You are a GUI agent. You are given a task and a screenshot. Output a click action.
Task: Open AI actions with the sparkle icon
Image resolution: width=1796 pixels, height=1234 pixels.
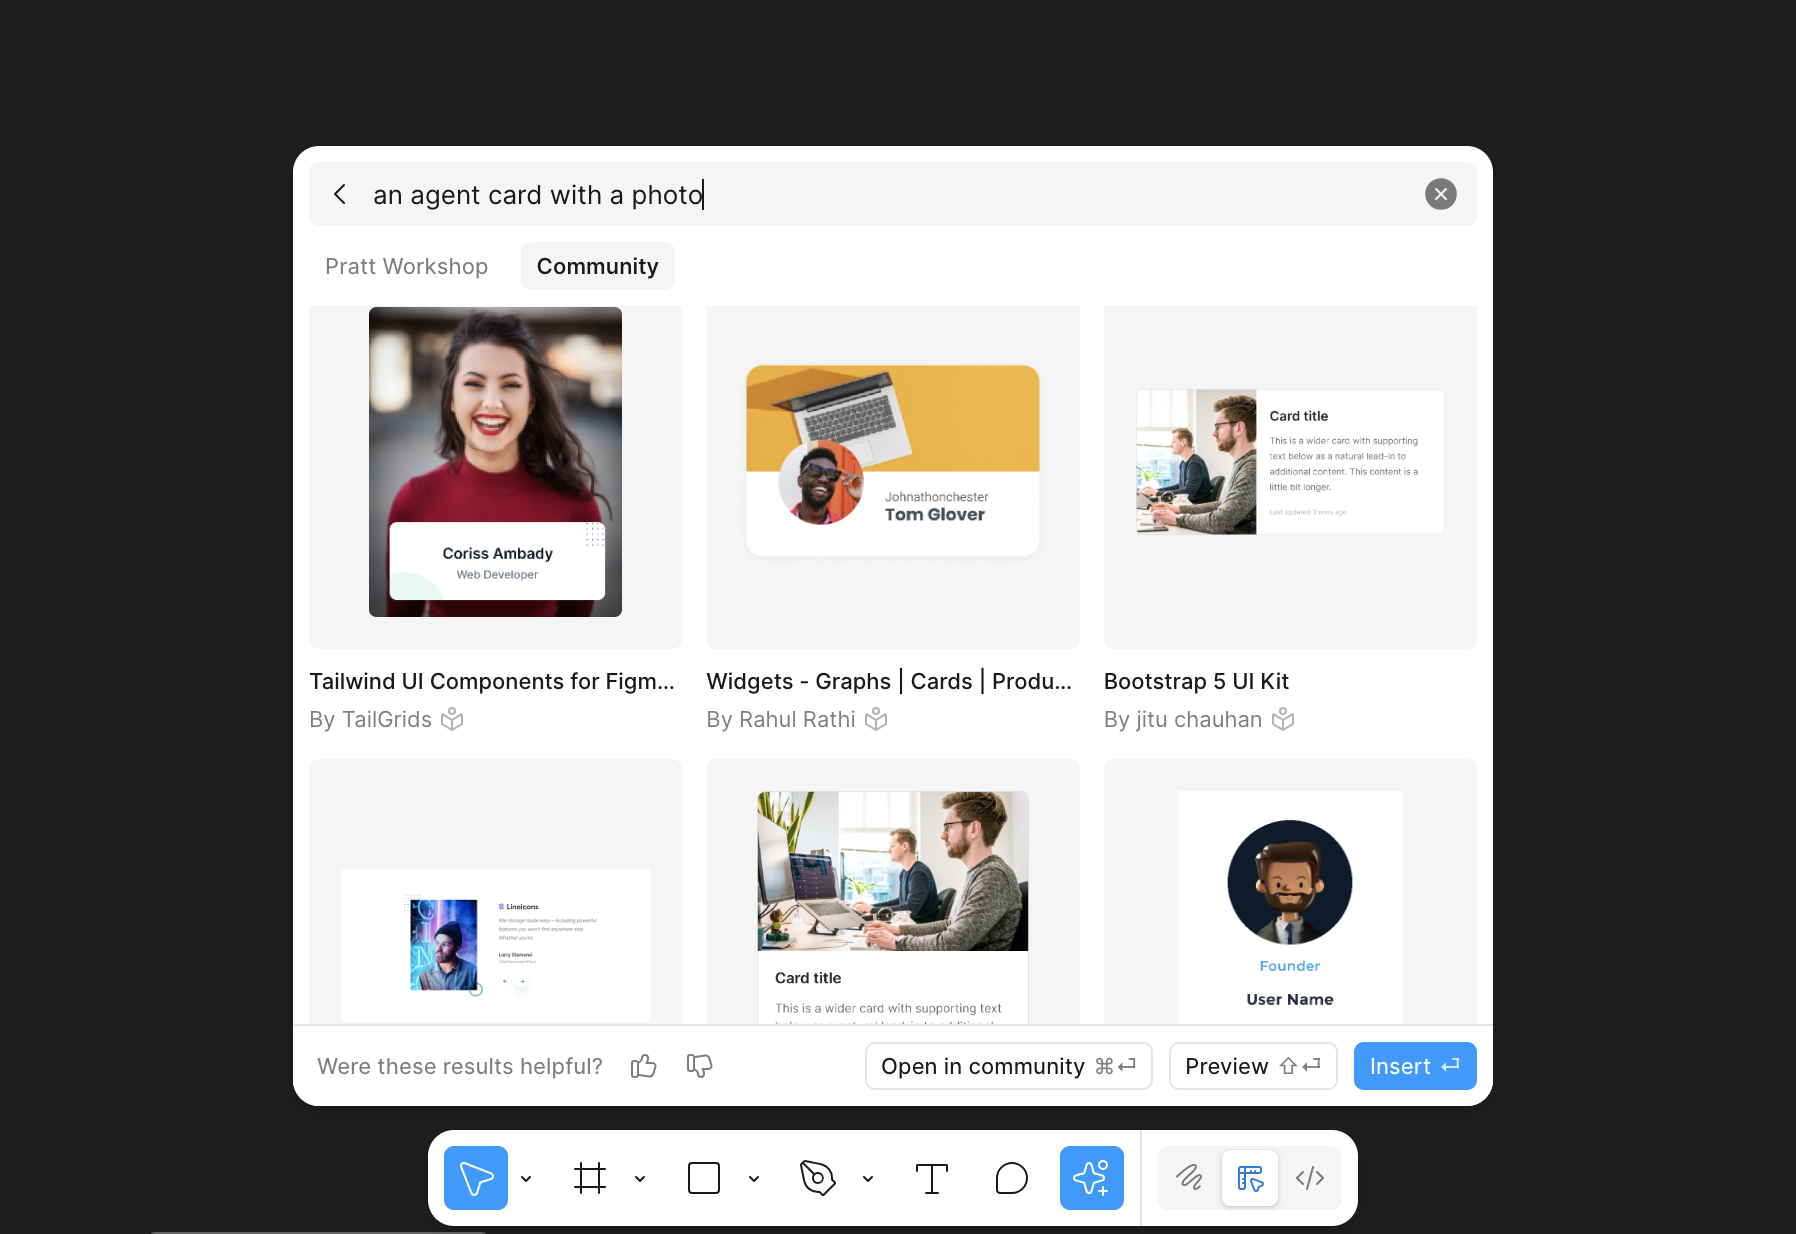[x=1091, y=1178]
